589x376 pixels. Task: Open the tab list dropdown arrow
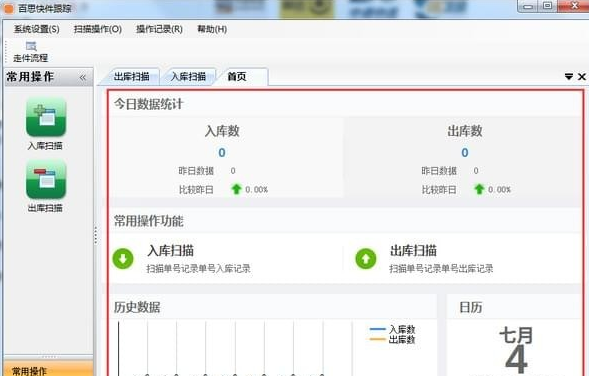click(x=569, y=77)
